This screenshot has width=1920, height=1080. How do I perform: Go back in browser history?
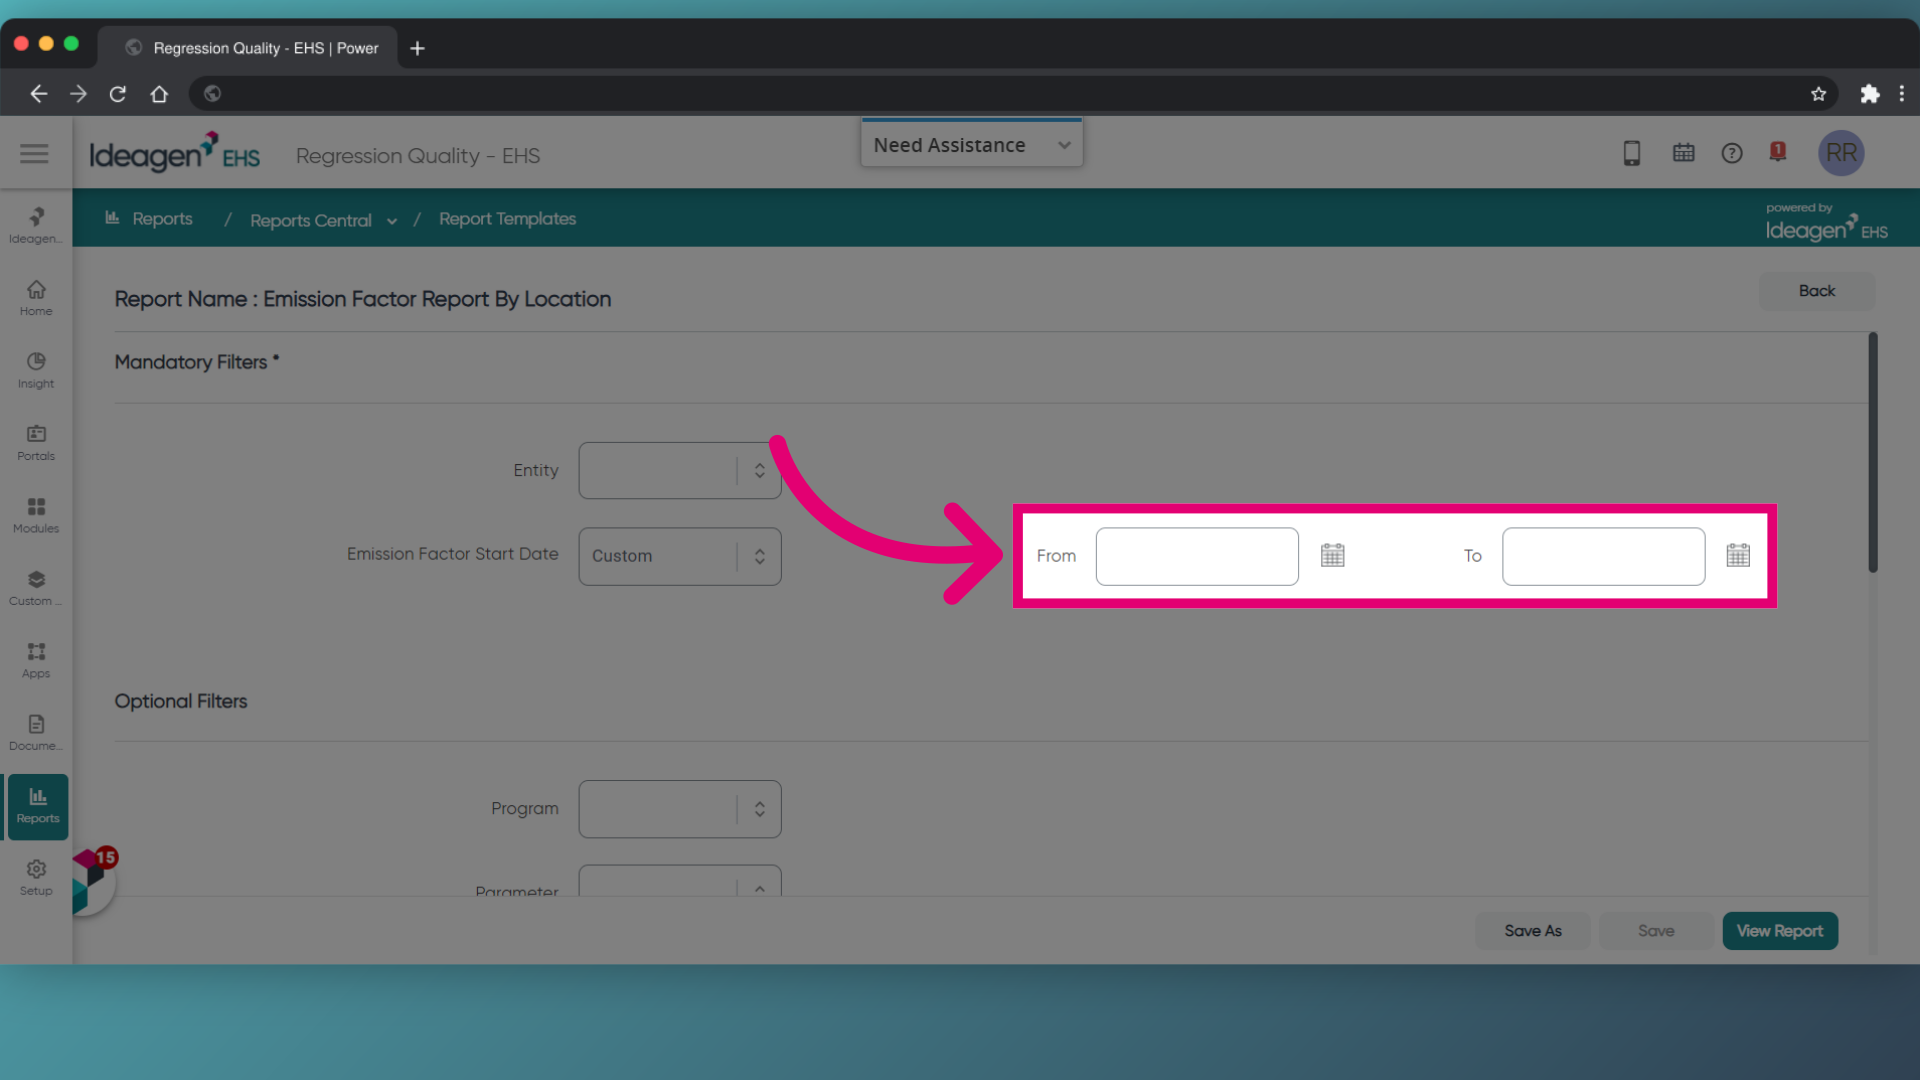(38, 94)
